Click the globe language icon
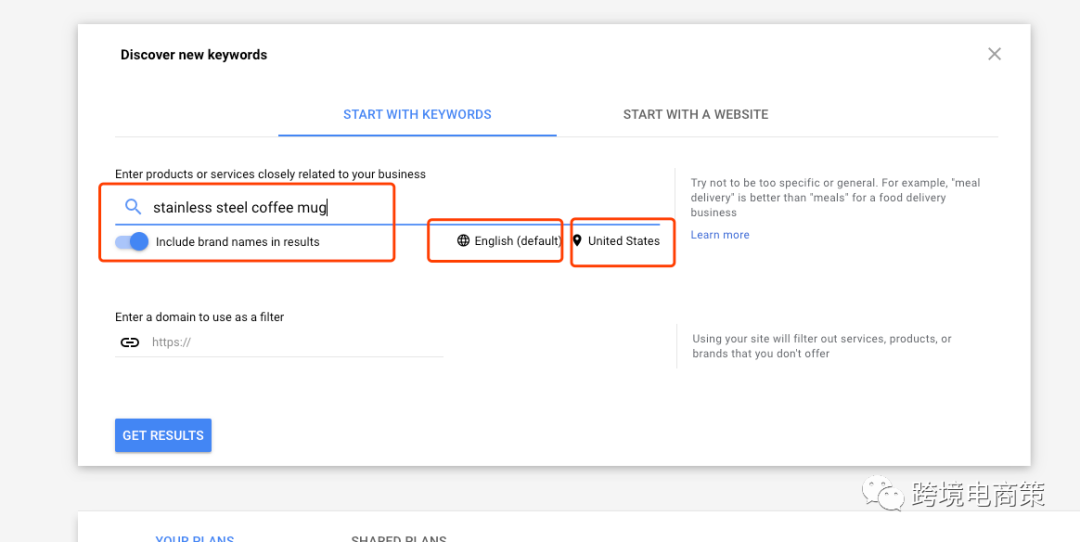The image size is (1080, 542). tap(463, 241)
